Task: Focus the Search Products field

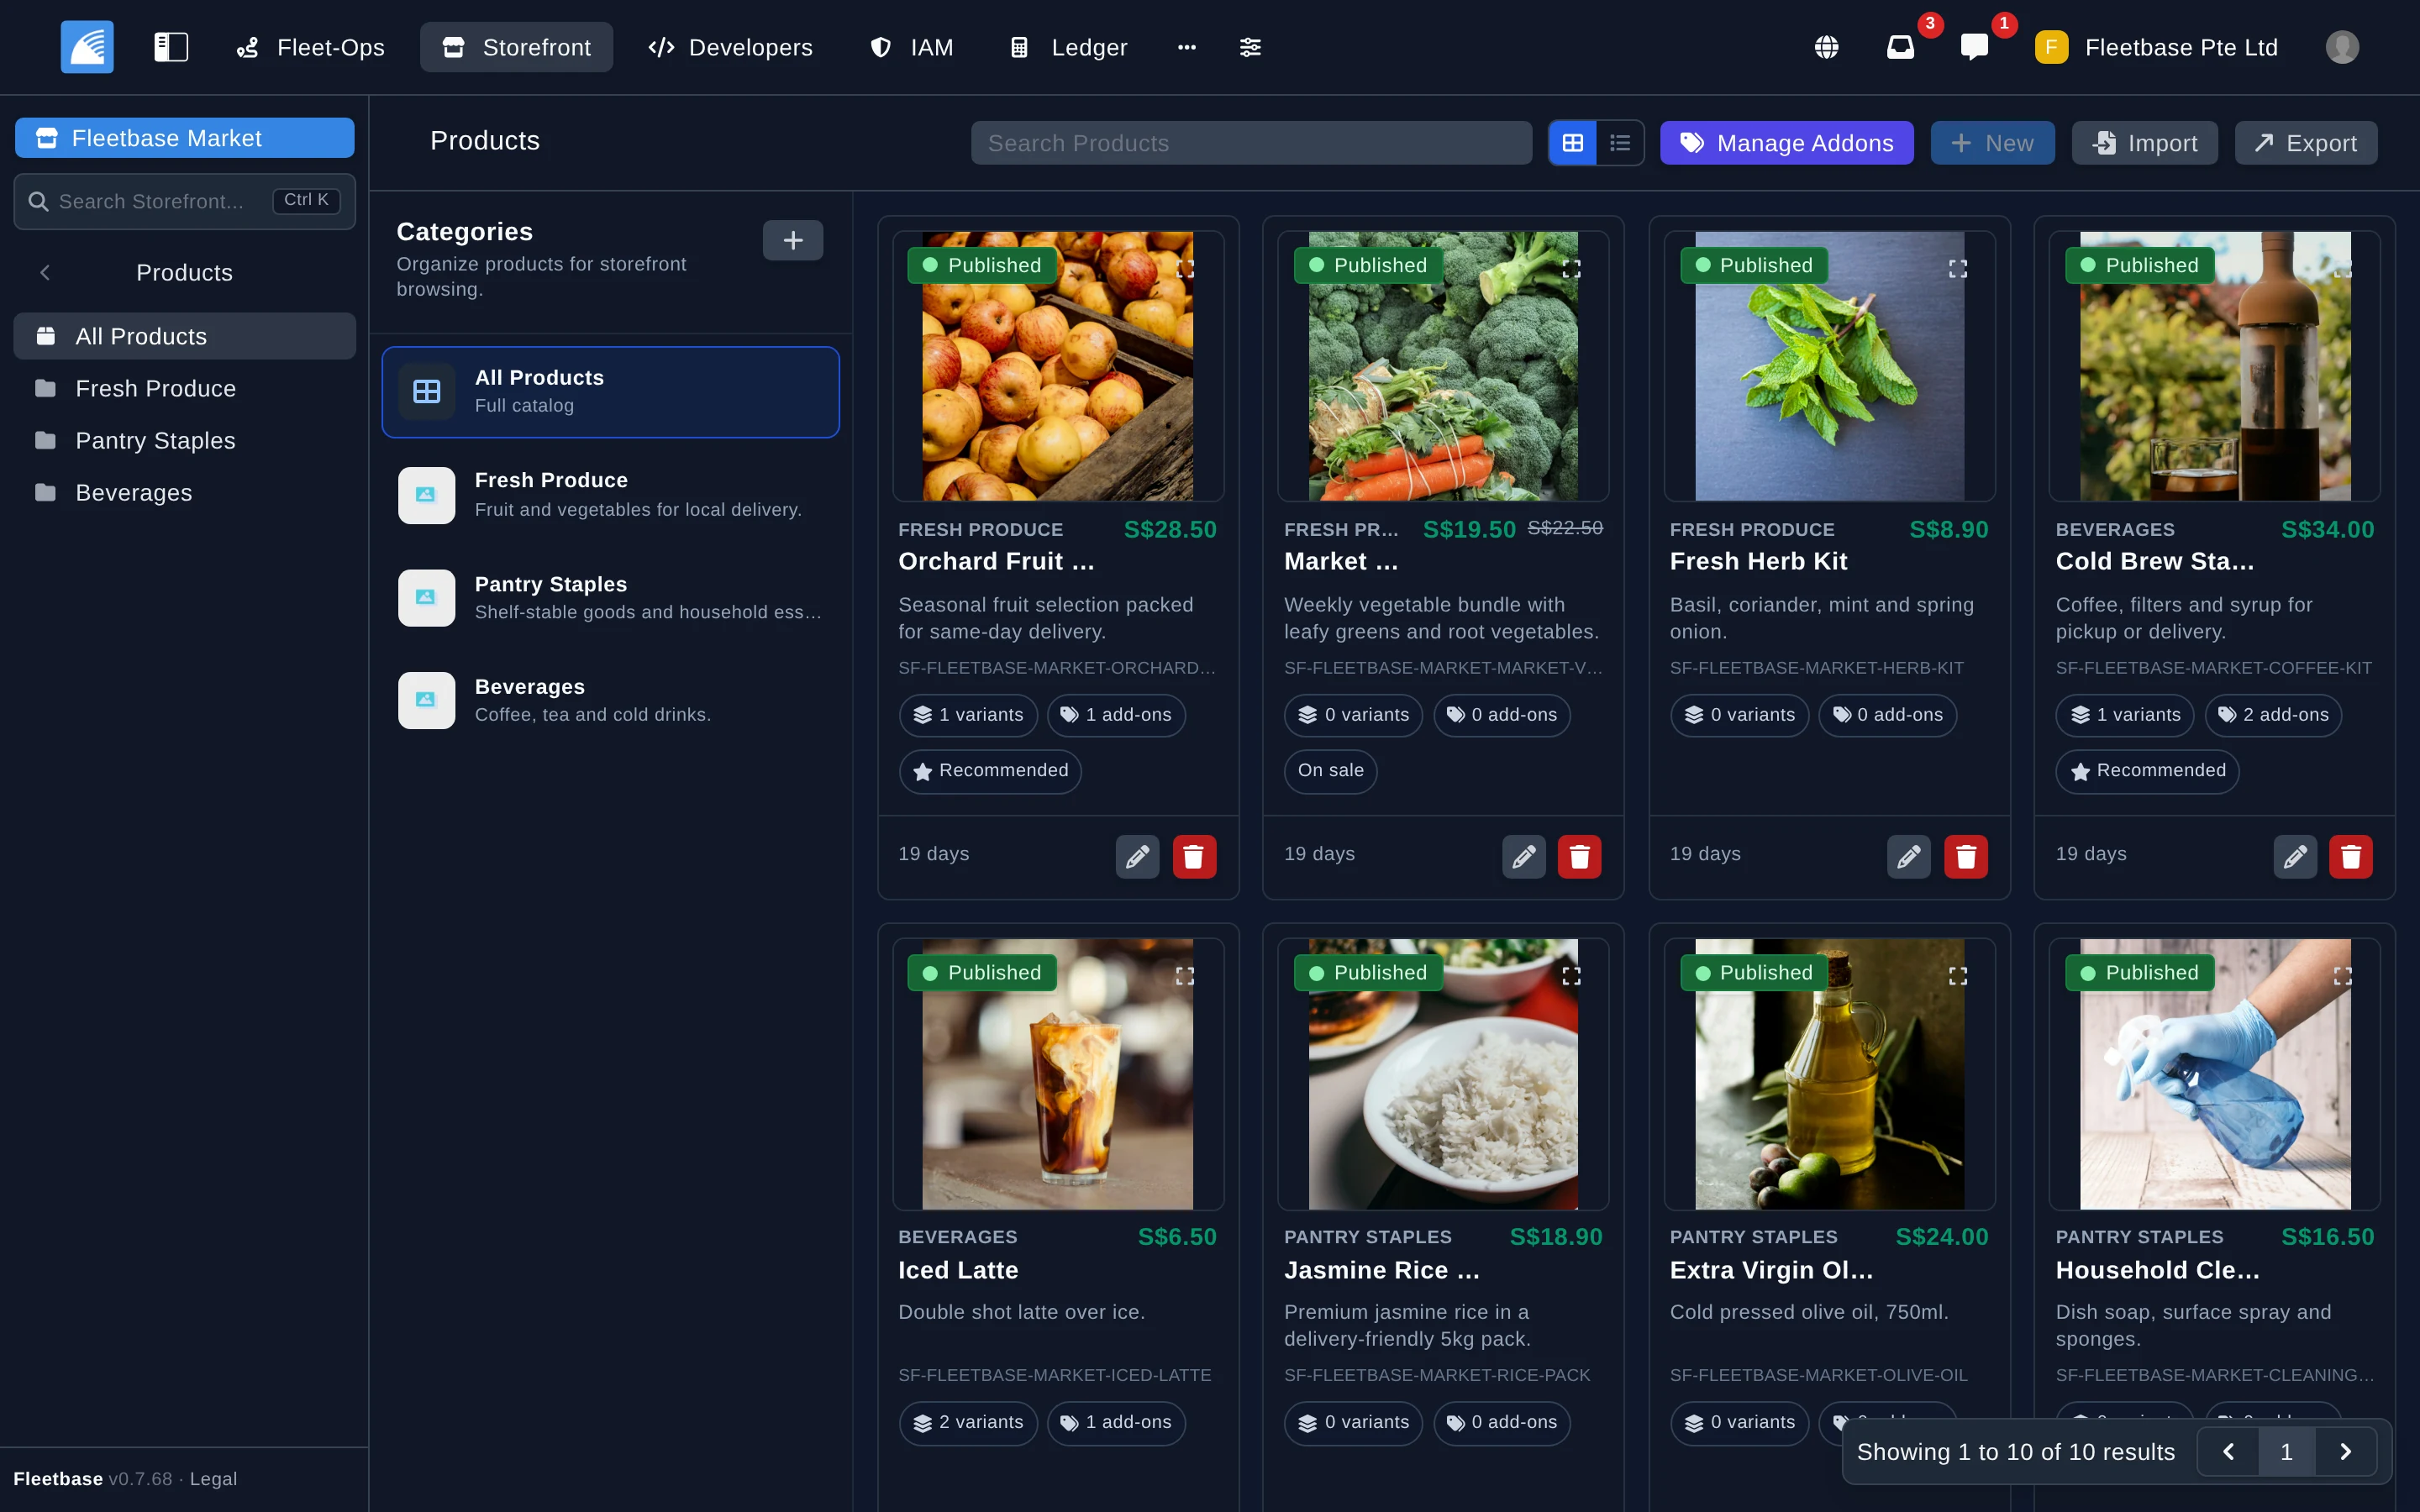Action: point(1250,143)
